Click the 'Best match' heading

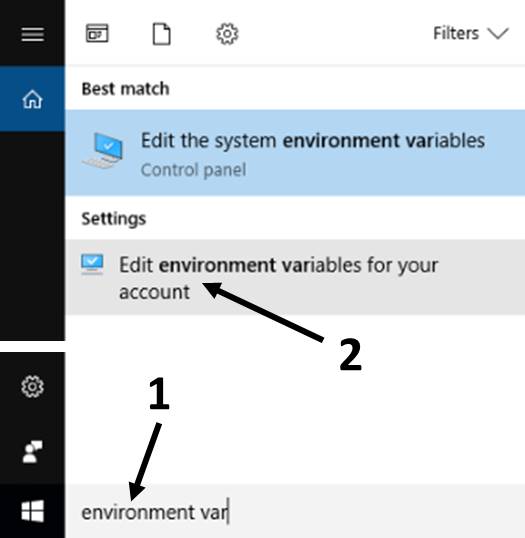click(125, 89)
